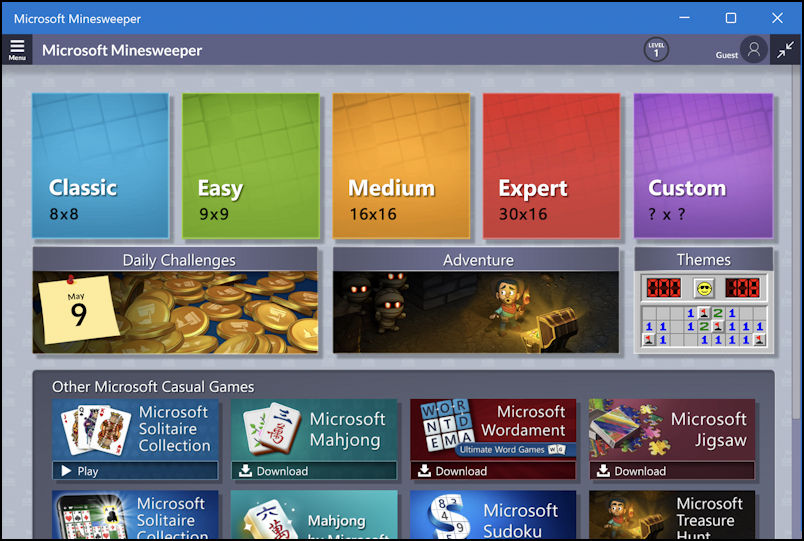Open the hamburger Menu icon
Image resolution: width=804 pixels, height=541 pixels.
(17, 50)
